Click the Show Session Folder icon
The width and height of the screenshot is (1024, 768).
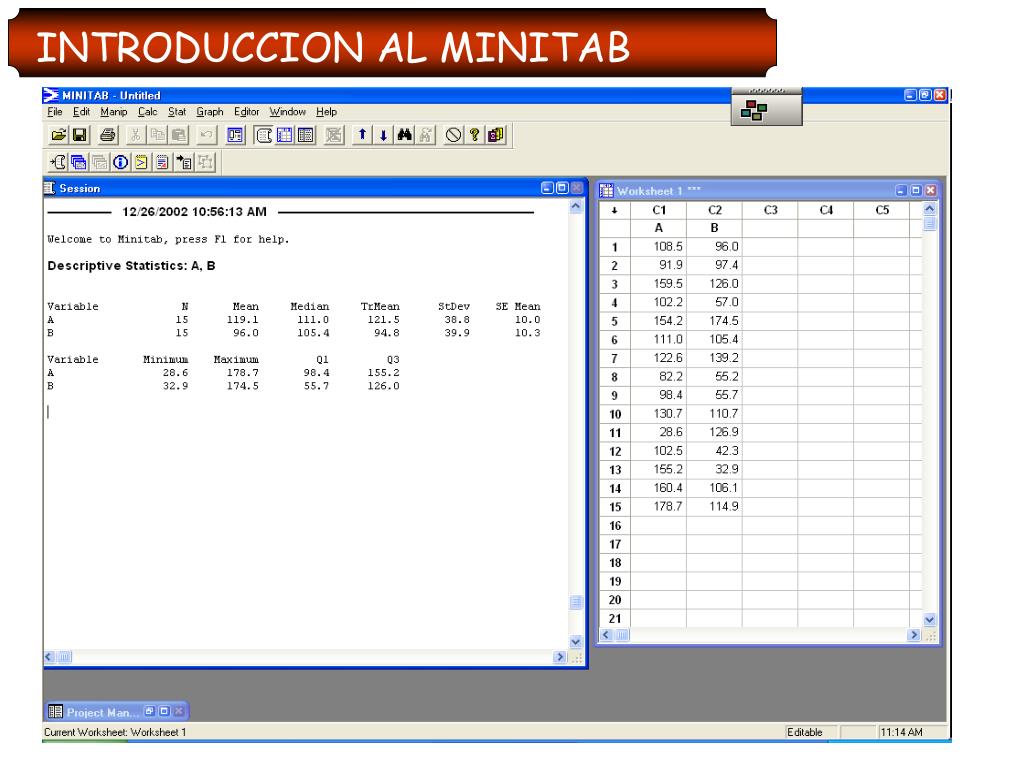[x=58, y=162]
